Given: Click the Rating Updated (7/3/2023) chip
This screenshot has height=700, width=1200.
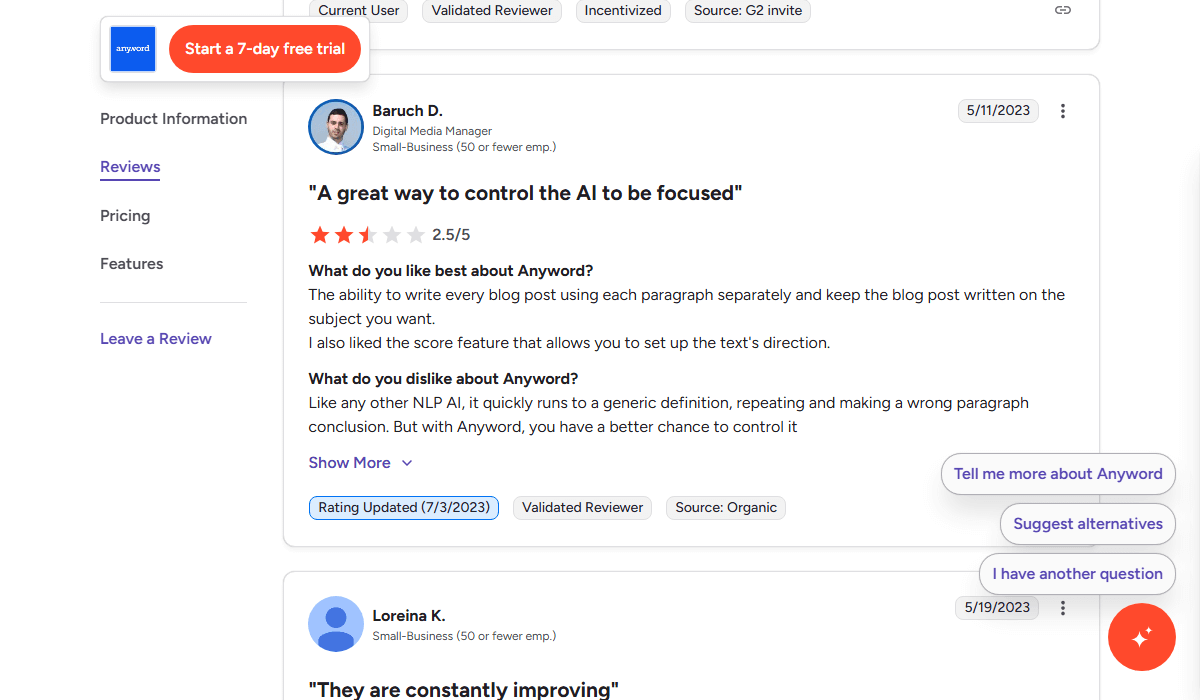Looking at the screenshot, I should coord(404,507).
